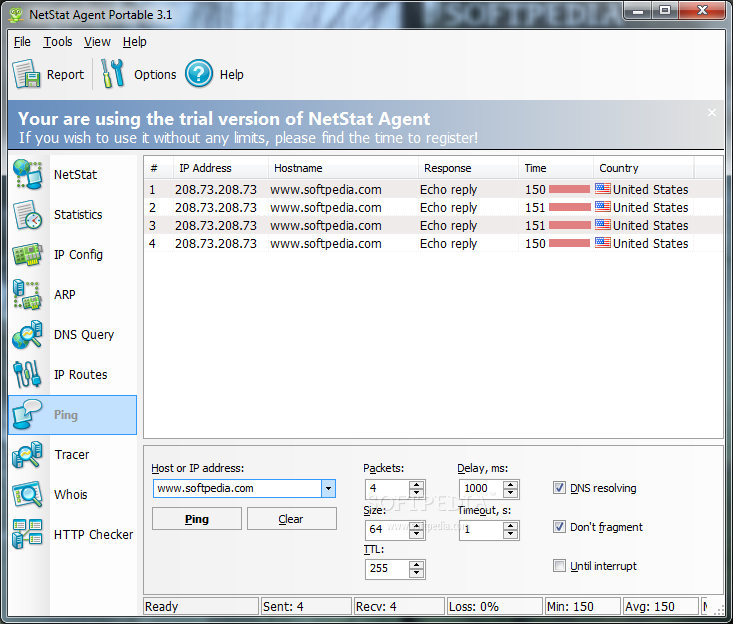Click the US flag in row 2
Screen dimensions: 733x624
pyautogui.click(x=603, y=207)
